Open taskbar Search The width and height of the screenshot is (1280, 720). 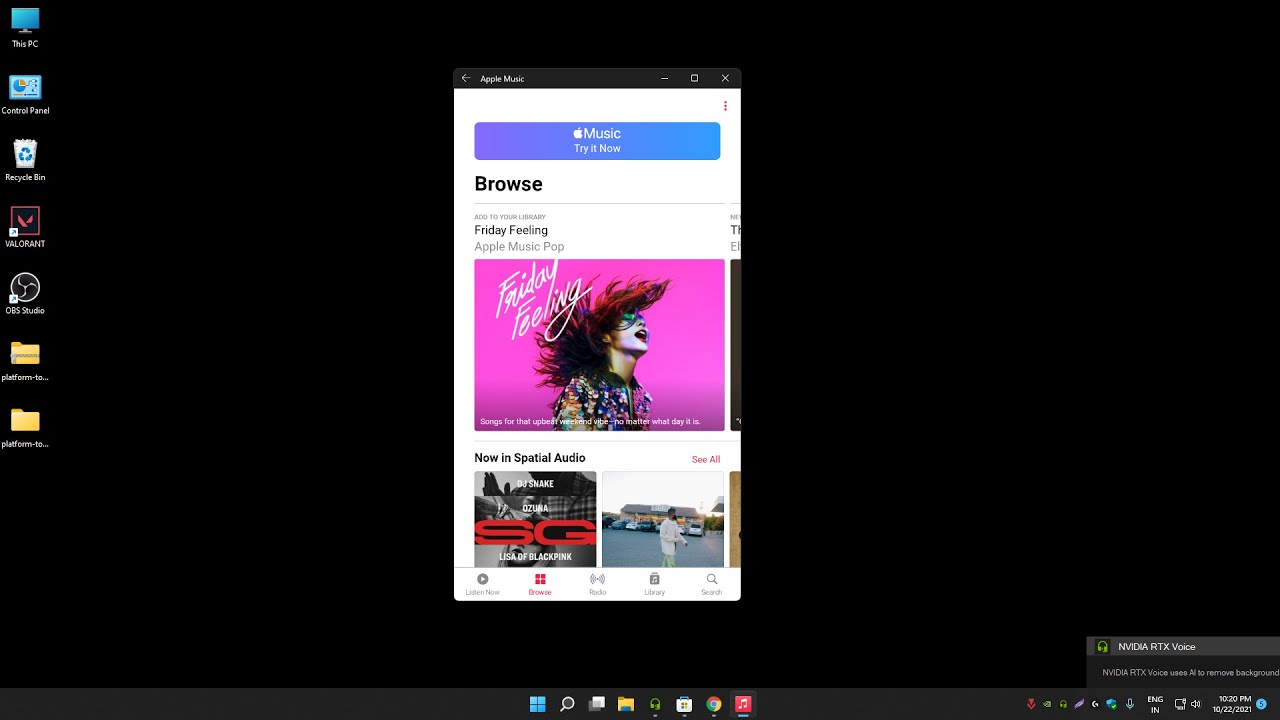(x=567, y=704)
